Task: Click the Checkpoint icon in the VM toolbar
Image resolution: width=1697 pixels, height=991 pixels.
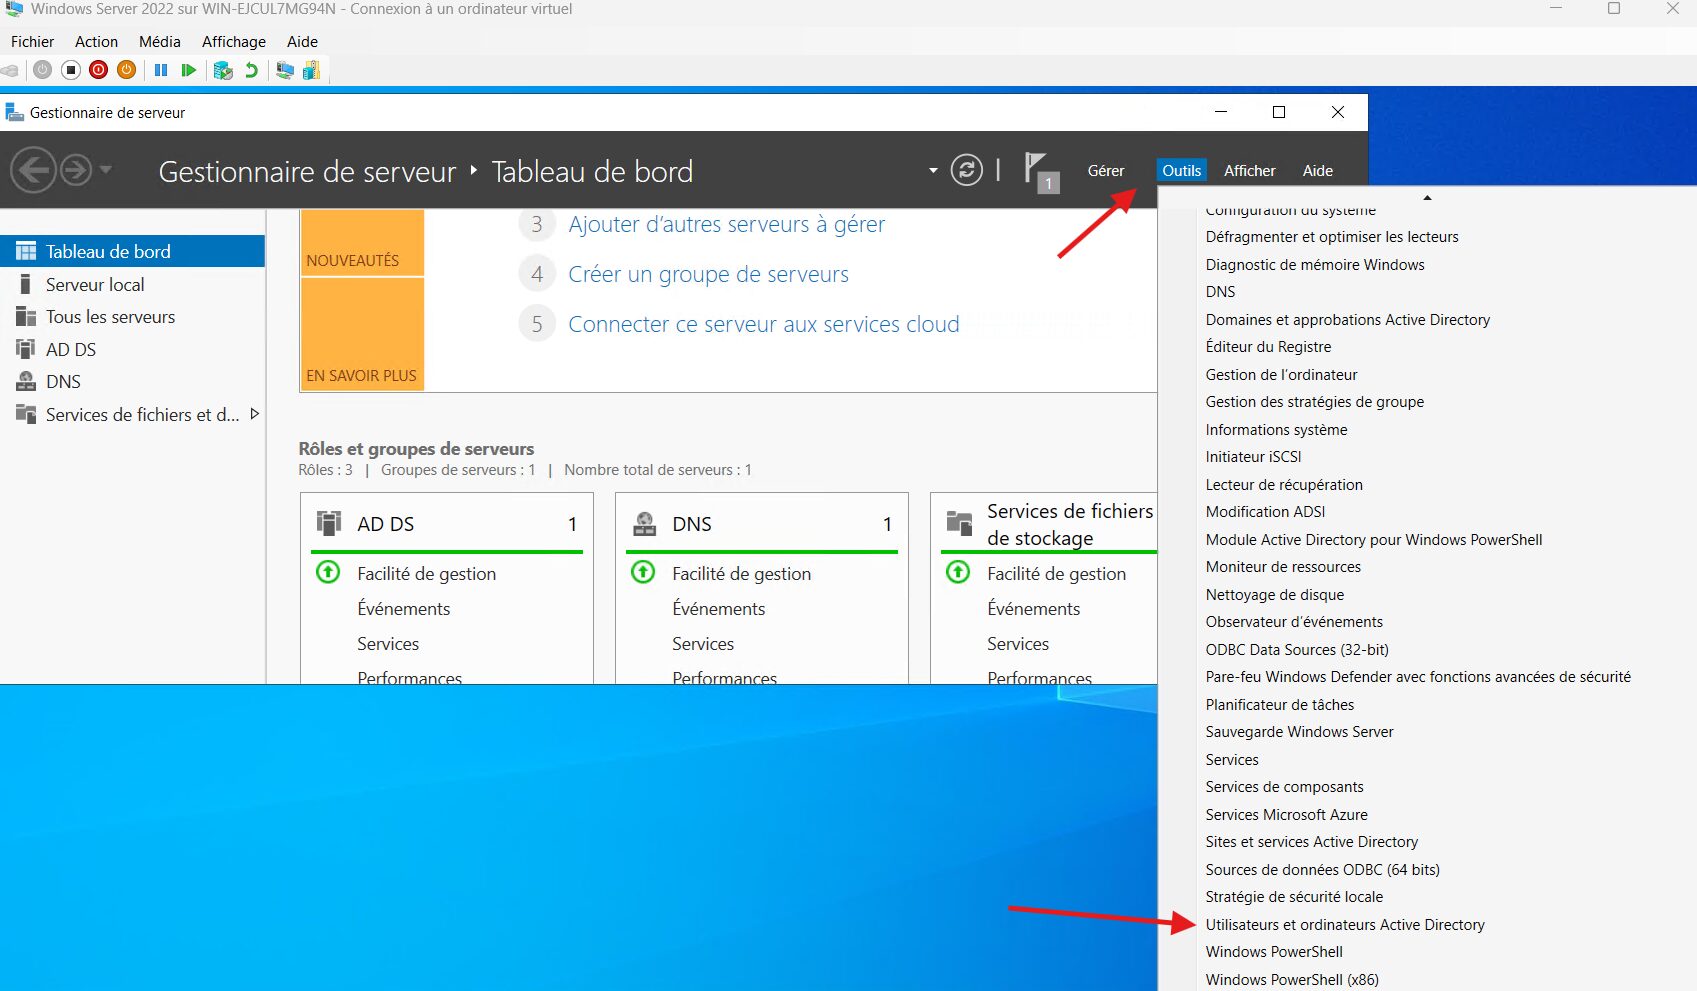Action: pos(223,70)
